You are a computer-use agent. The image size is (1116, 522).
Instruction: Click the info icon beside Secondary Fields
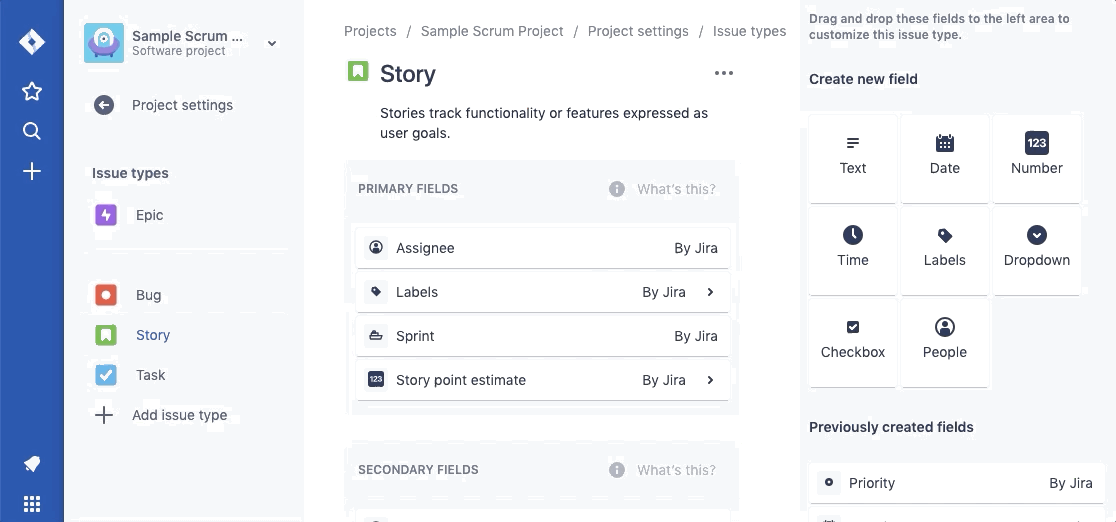pyautogui.click(x=617, y=470)
